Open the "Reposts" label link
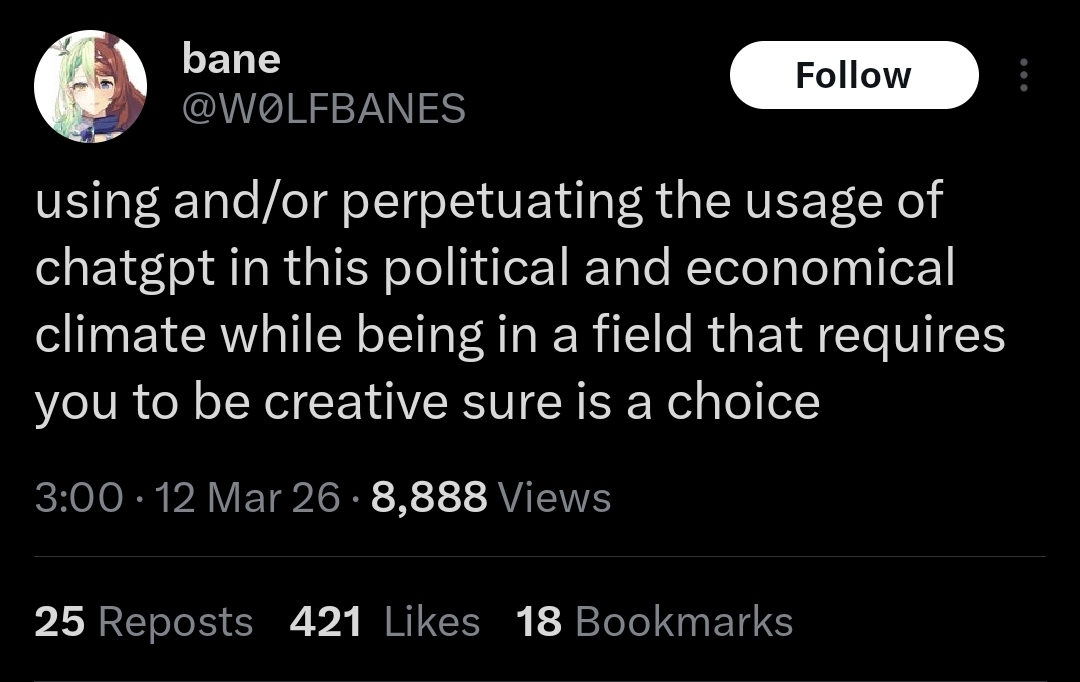The height and width of the screenshot is (682, 1080). click(x=176, y=622)
